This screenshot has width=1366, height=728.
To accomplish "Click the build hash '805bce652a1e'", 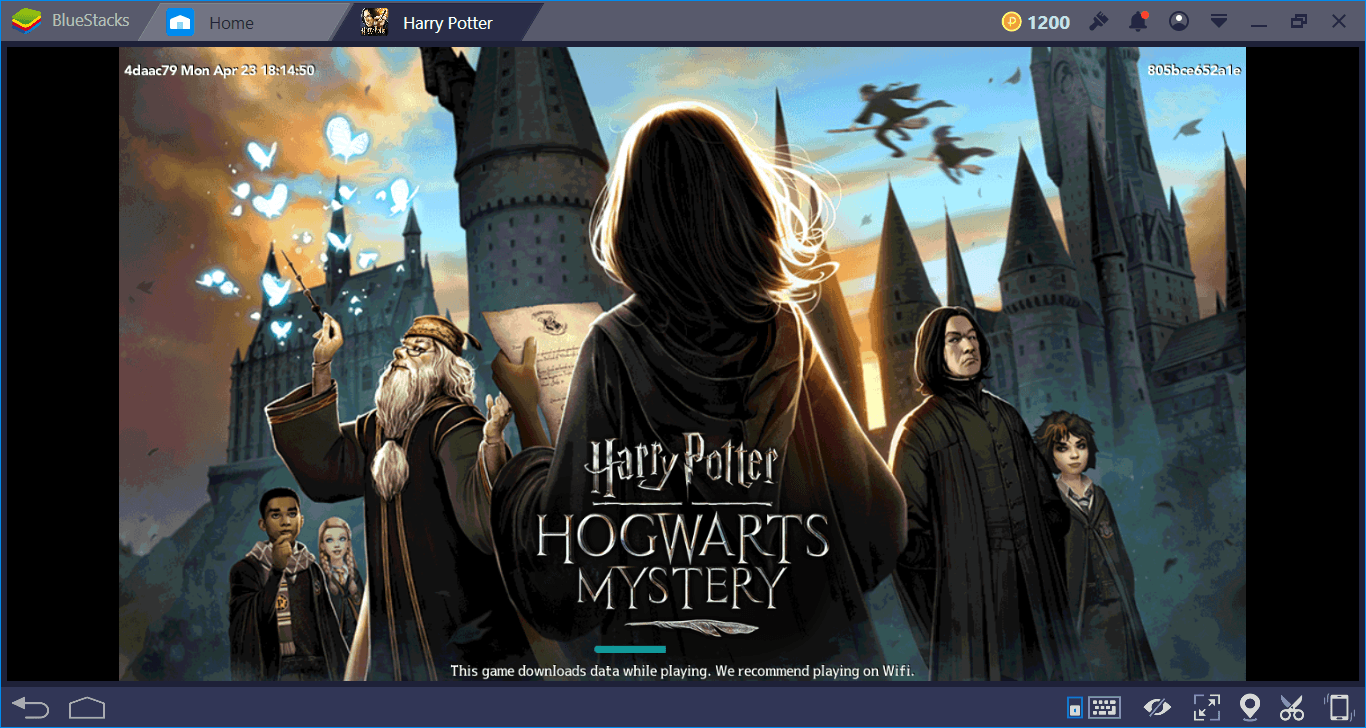I will (1194, 70).
